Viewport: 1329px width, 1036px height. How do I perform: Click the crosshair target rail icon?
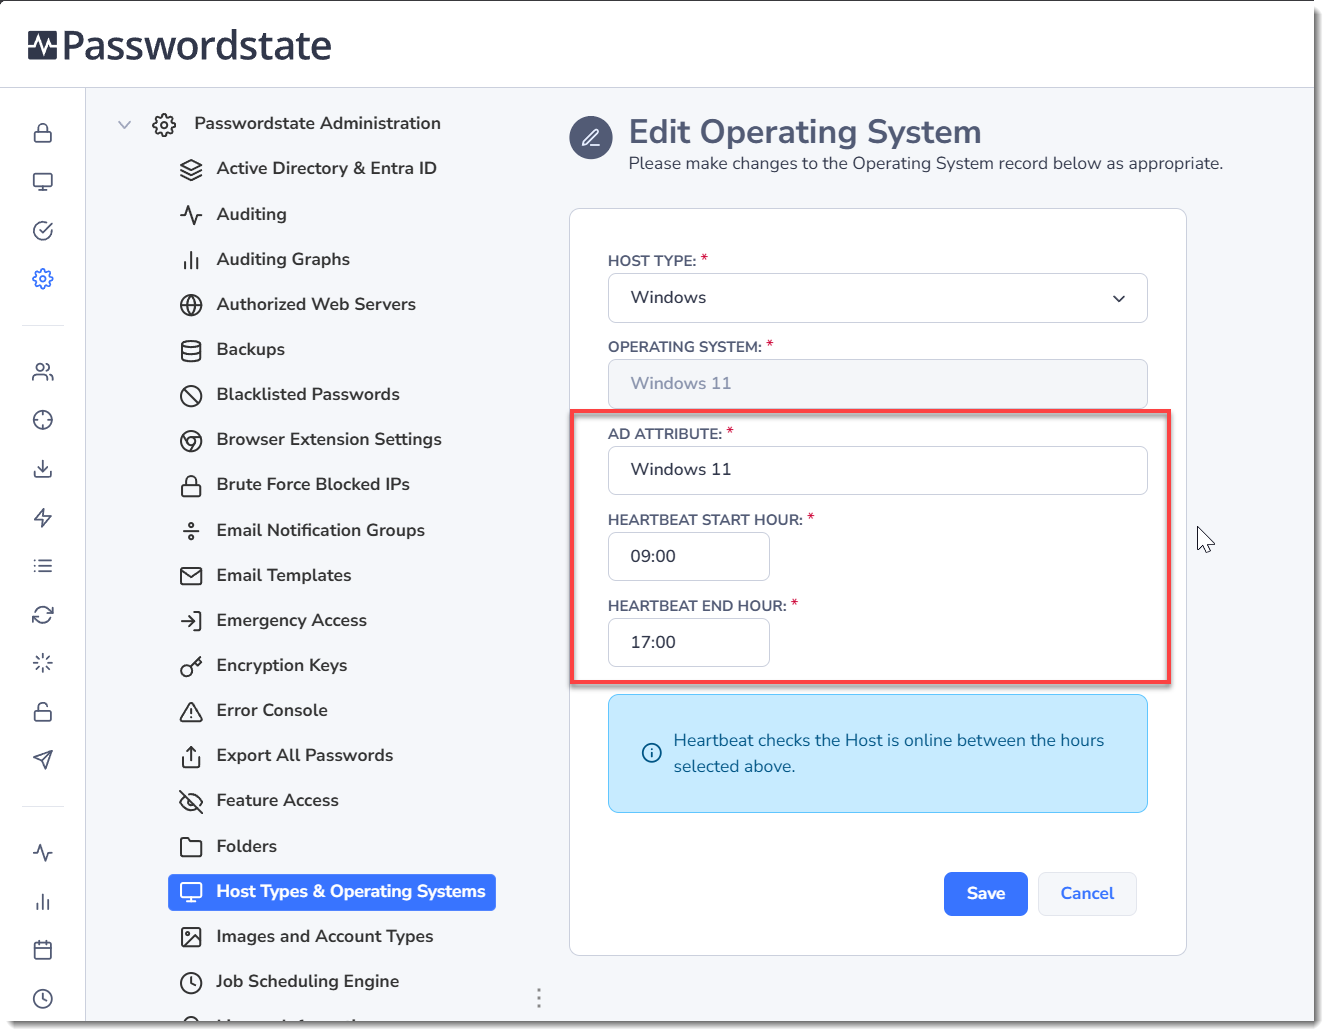click(43, 420)
